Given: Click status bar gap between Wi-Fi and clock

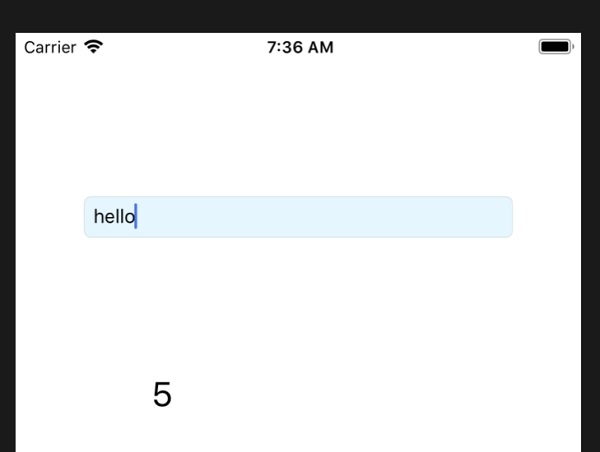Looking at the screenshot, I should 190,48.
